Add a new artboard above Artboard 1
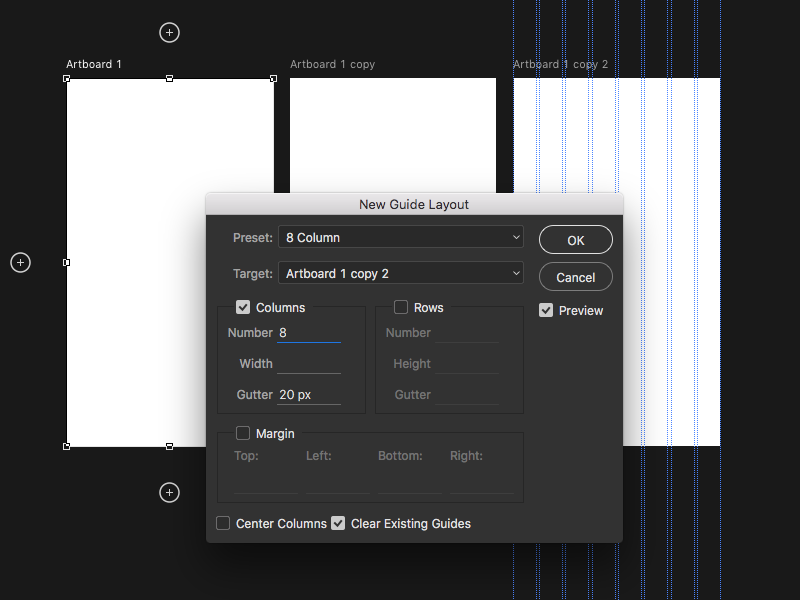Viewport: 800px width, 600px height. pyautogui.click(x=169, y=33)
